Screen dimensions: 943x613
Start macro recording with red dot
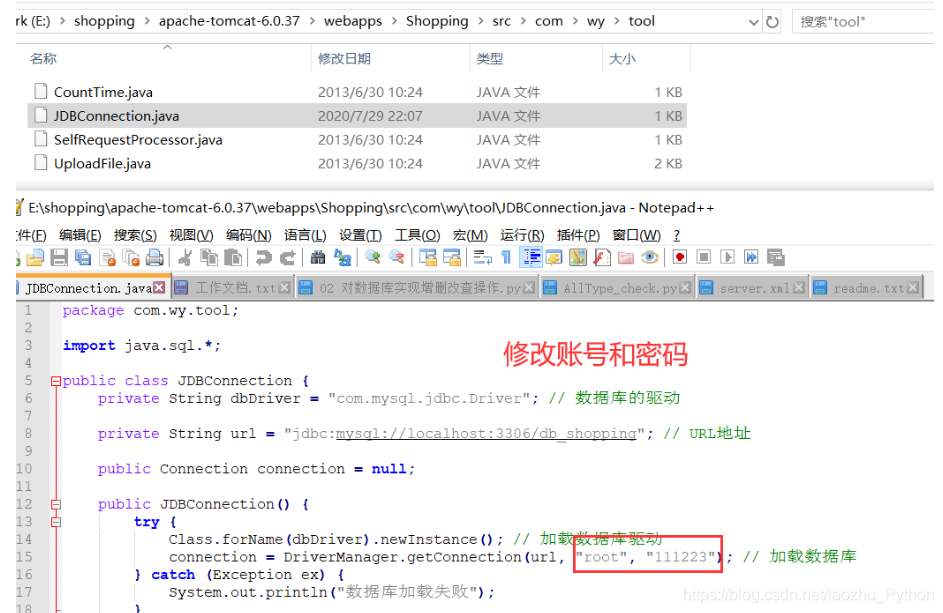click(680, 257)
